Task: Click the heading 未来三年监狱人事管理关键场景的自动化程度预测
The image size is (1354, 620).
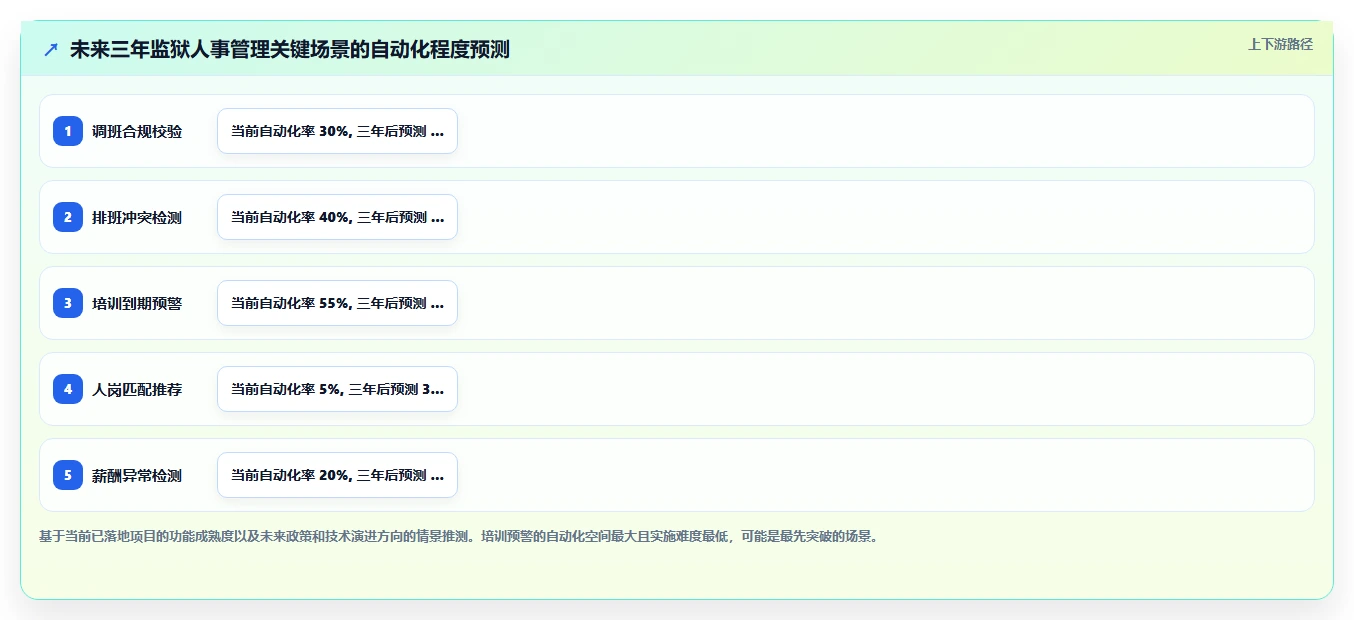Action: click(x=290, y=50)
